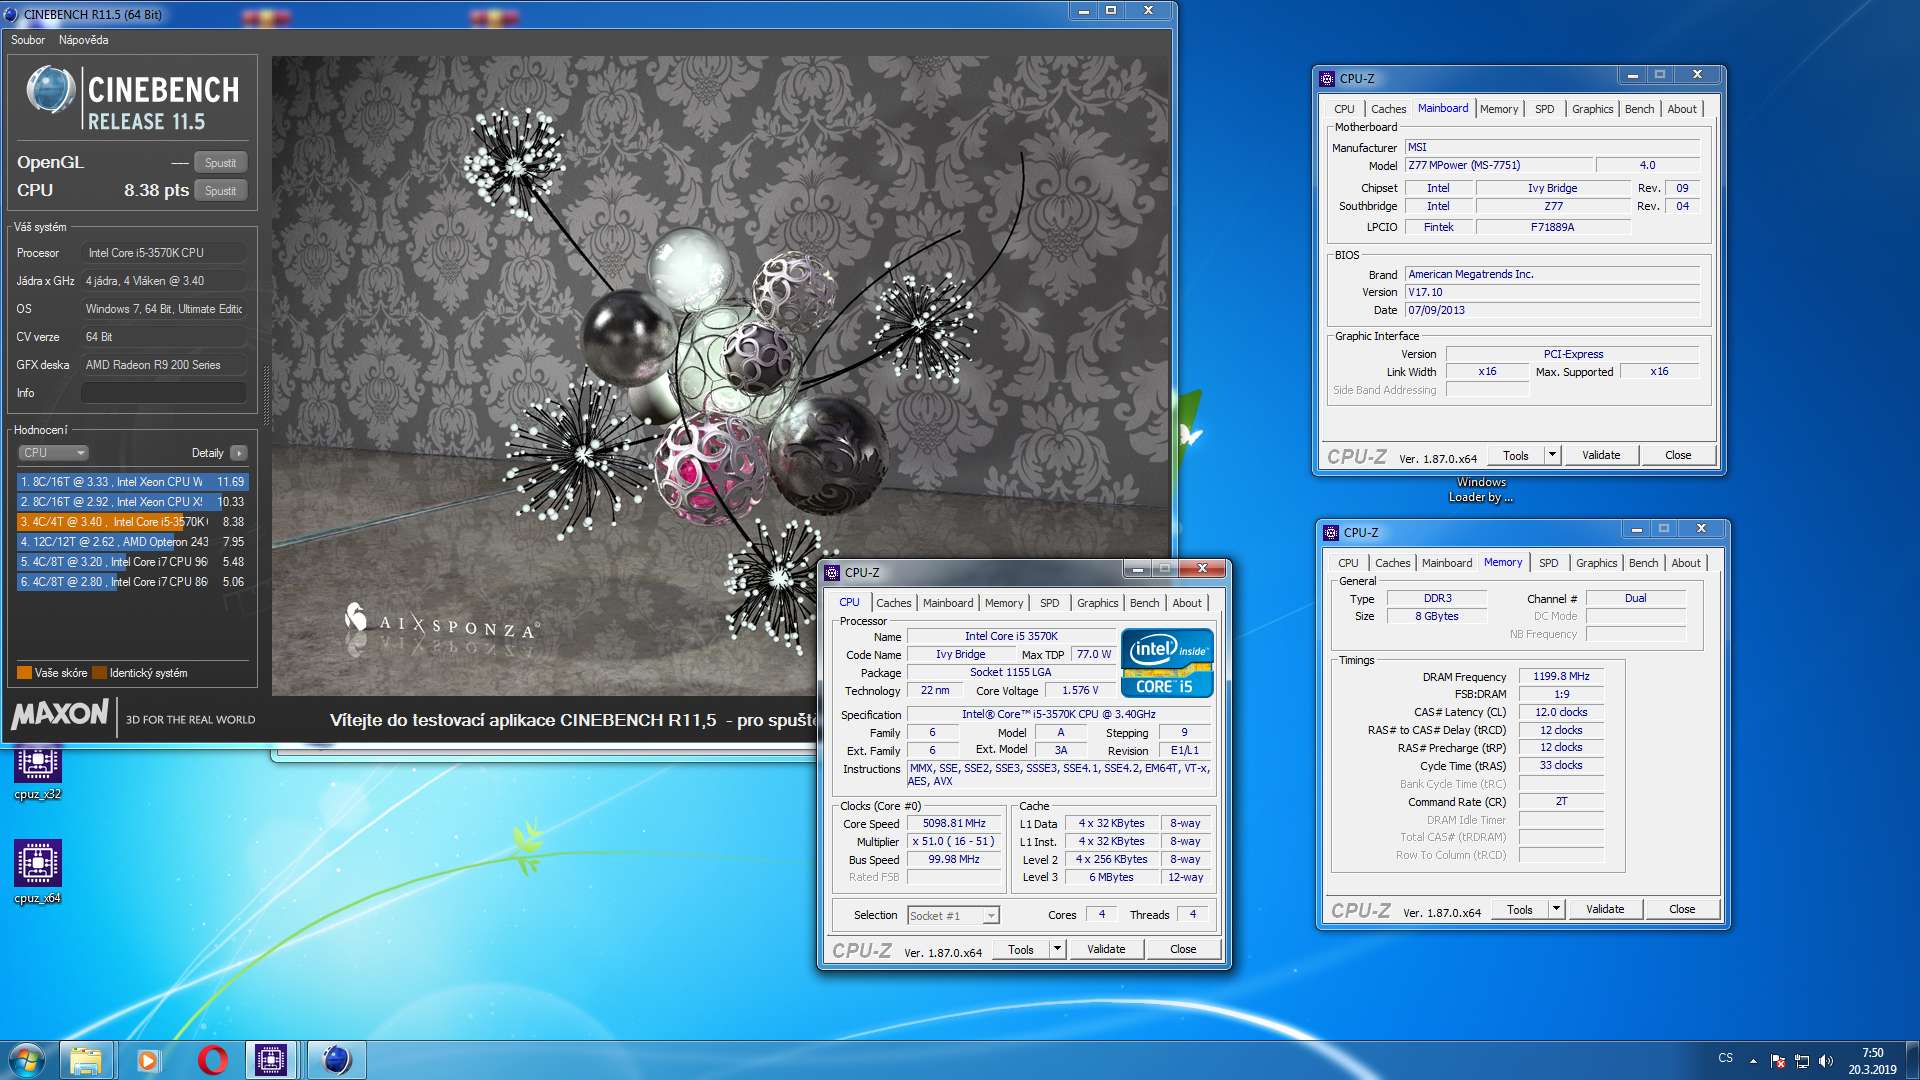Click the network tray icon
This screenshot has height=1080, width=1920.
pyautogui.click(x=1802, y=1060)
